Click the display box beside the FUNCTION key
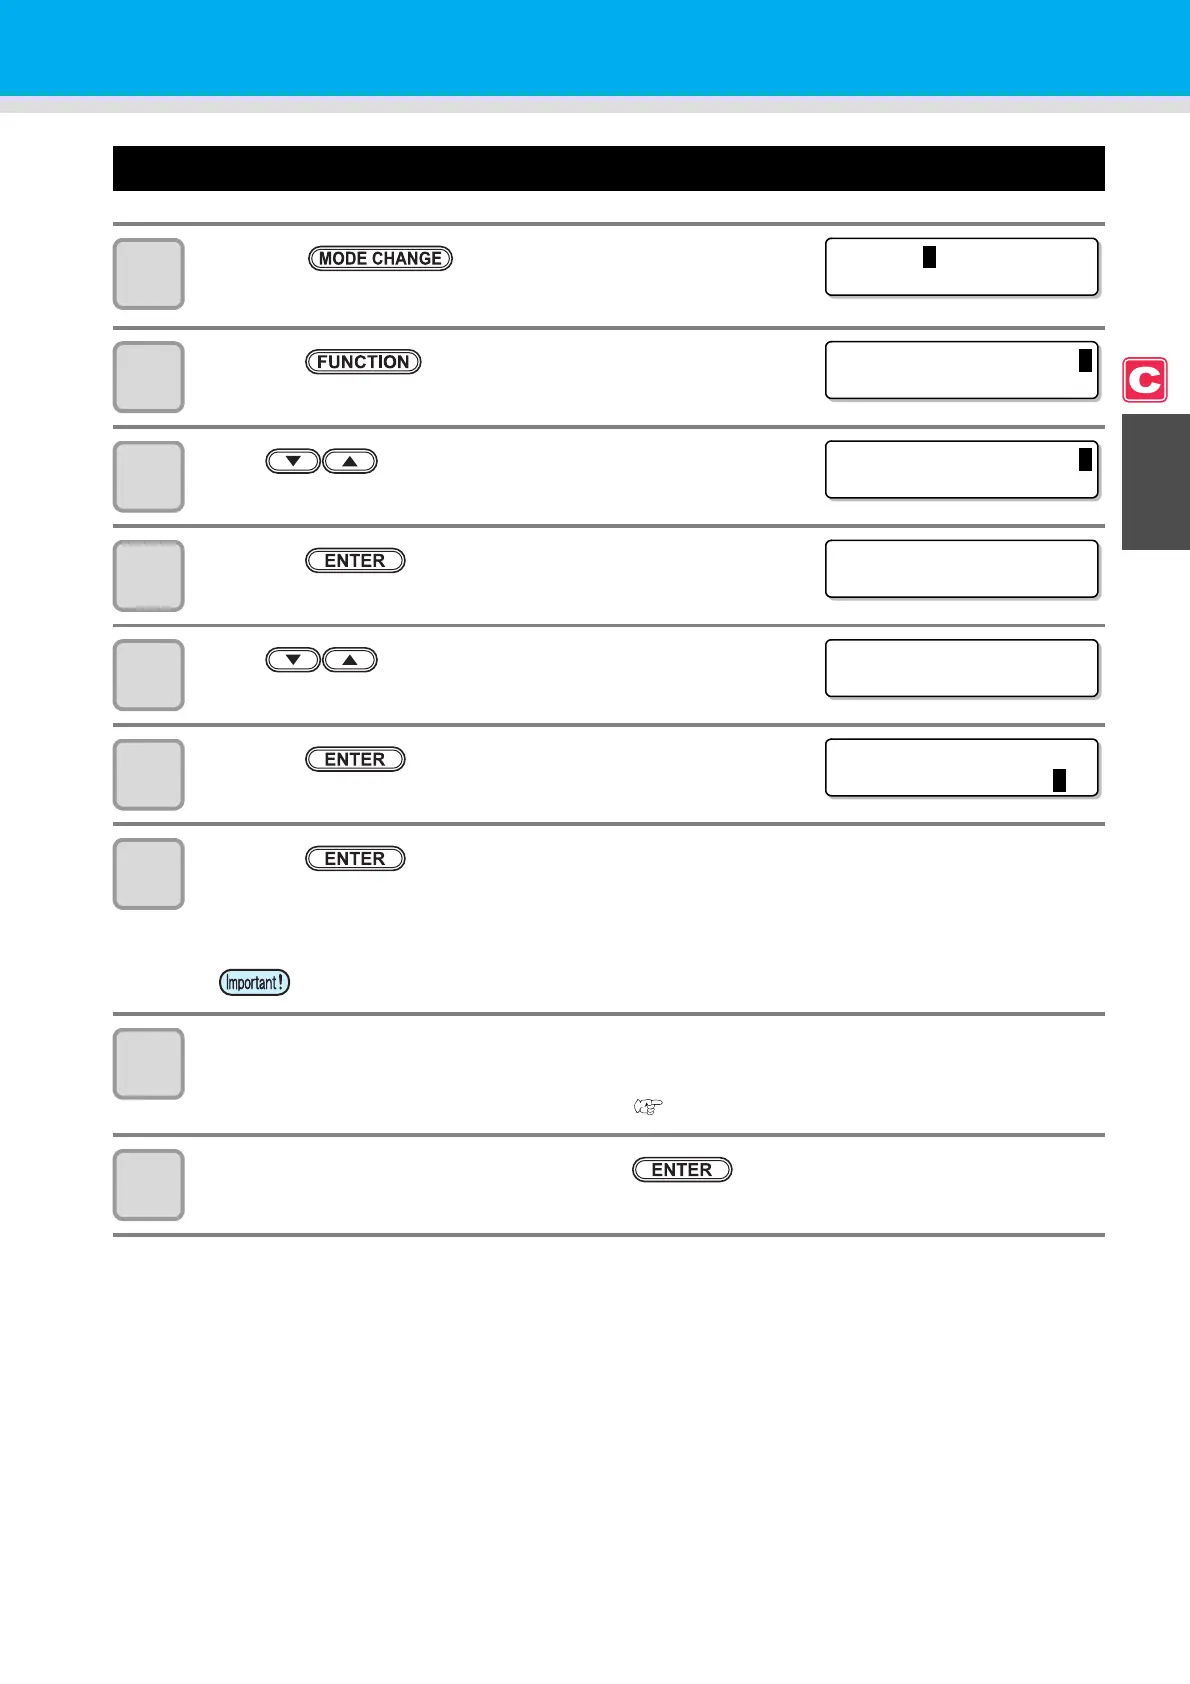Viewport: 1190px width, 1684px height. coord(962,370)
